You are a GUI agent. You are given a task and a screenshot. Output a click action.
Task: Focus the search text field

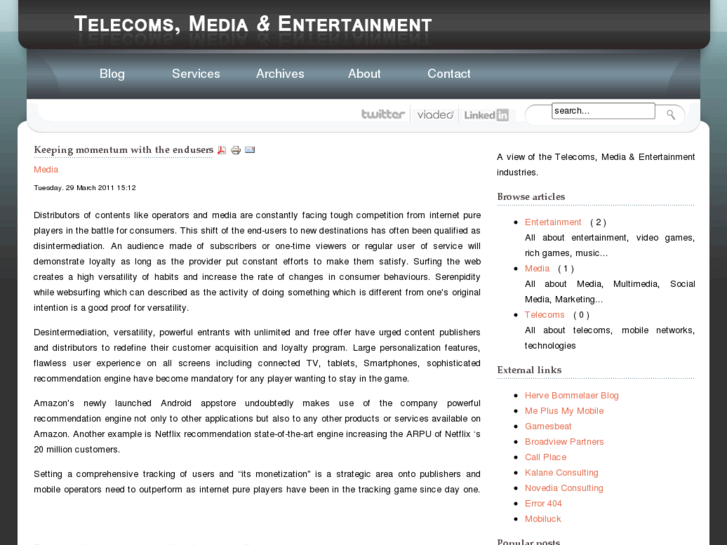(602, 111)
